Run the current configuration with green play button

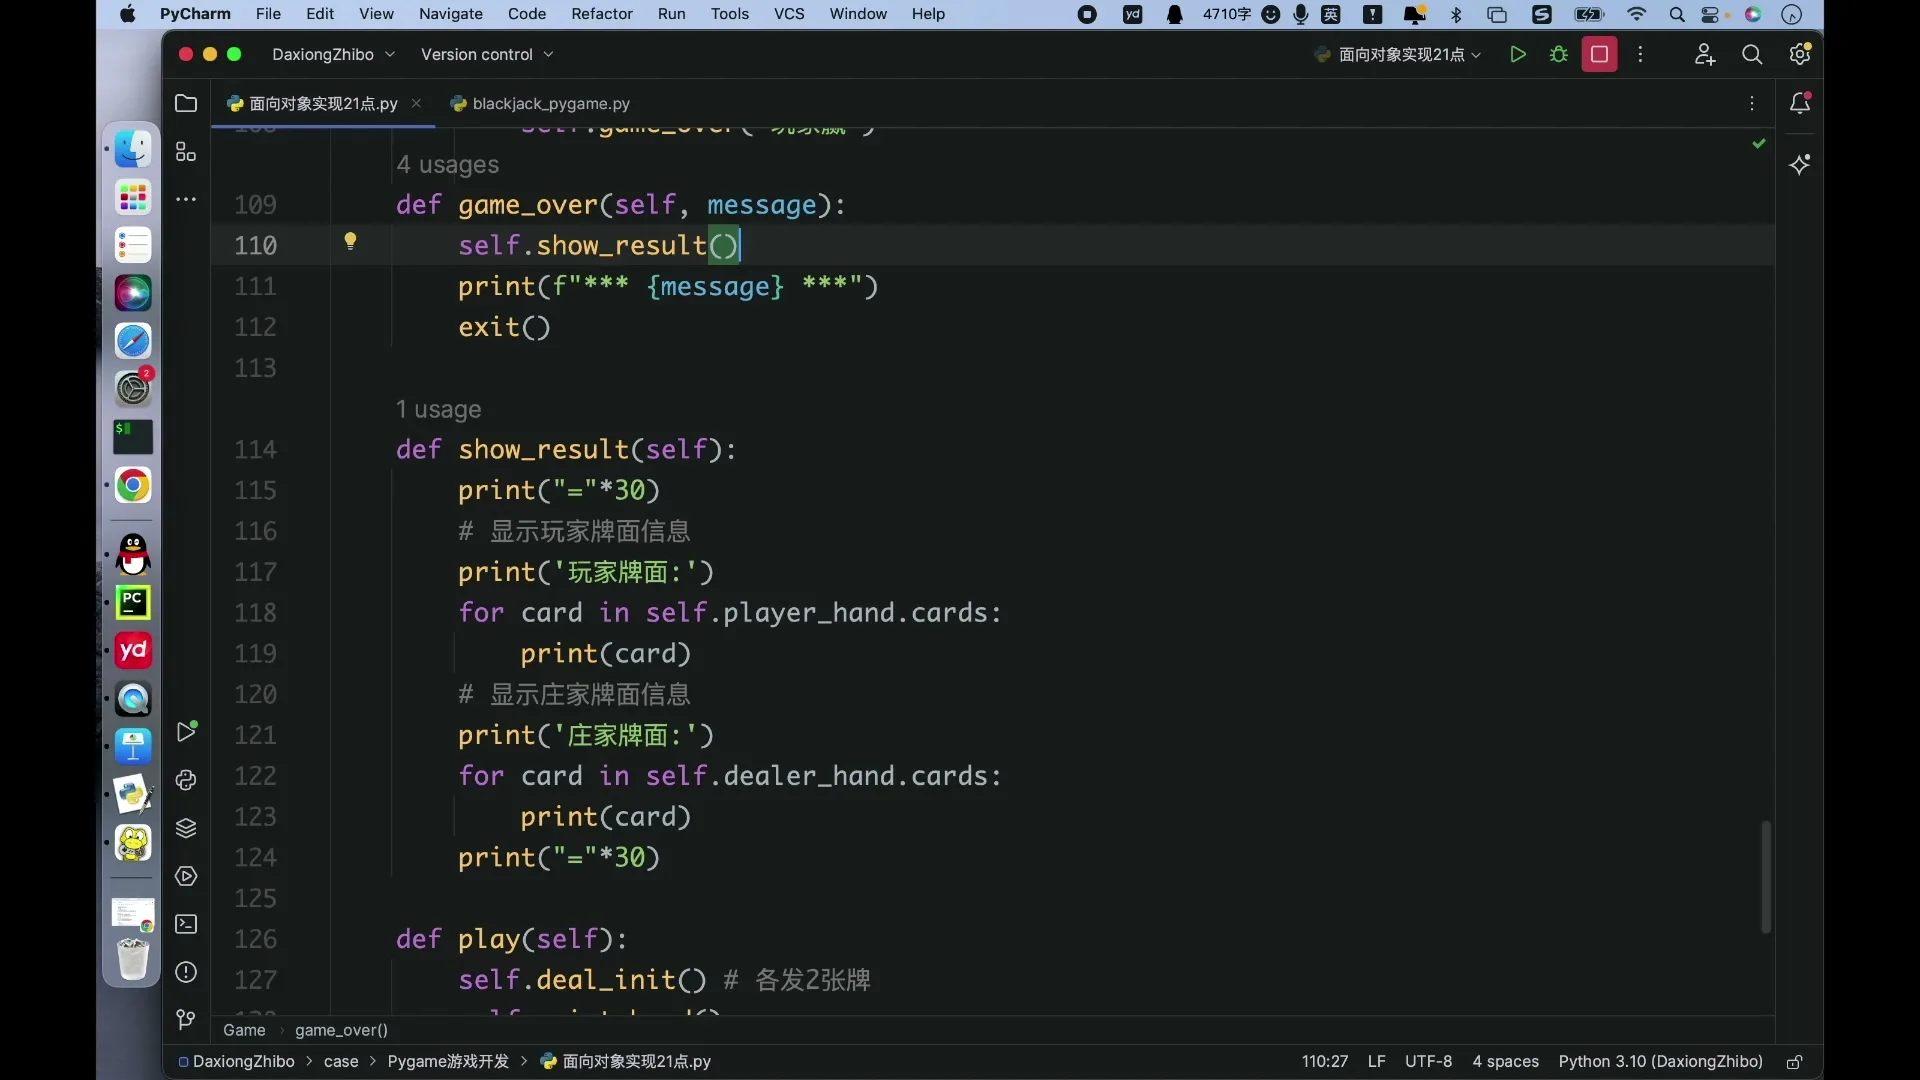pos(1517,55)
